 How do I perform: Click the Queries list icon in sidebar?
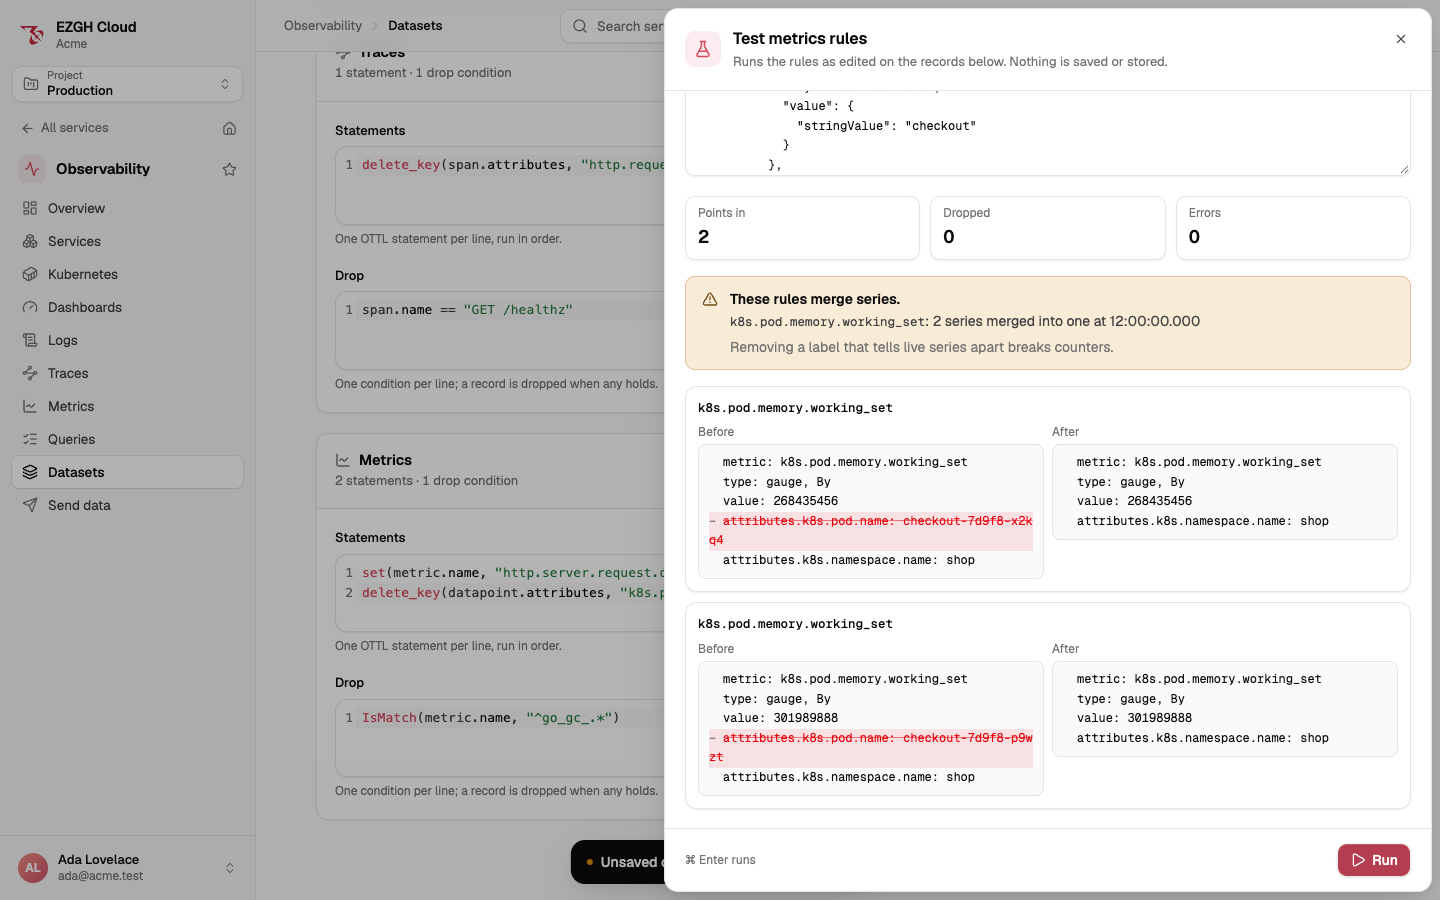coord(30,439)
